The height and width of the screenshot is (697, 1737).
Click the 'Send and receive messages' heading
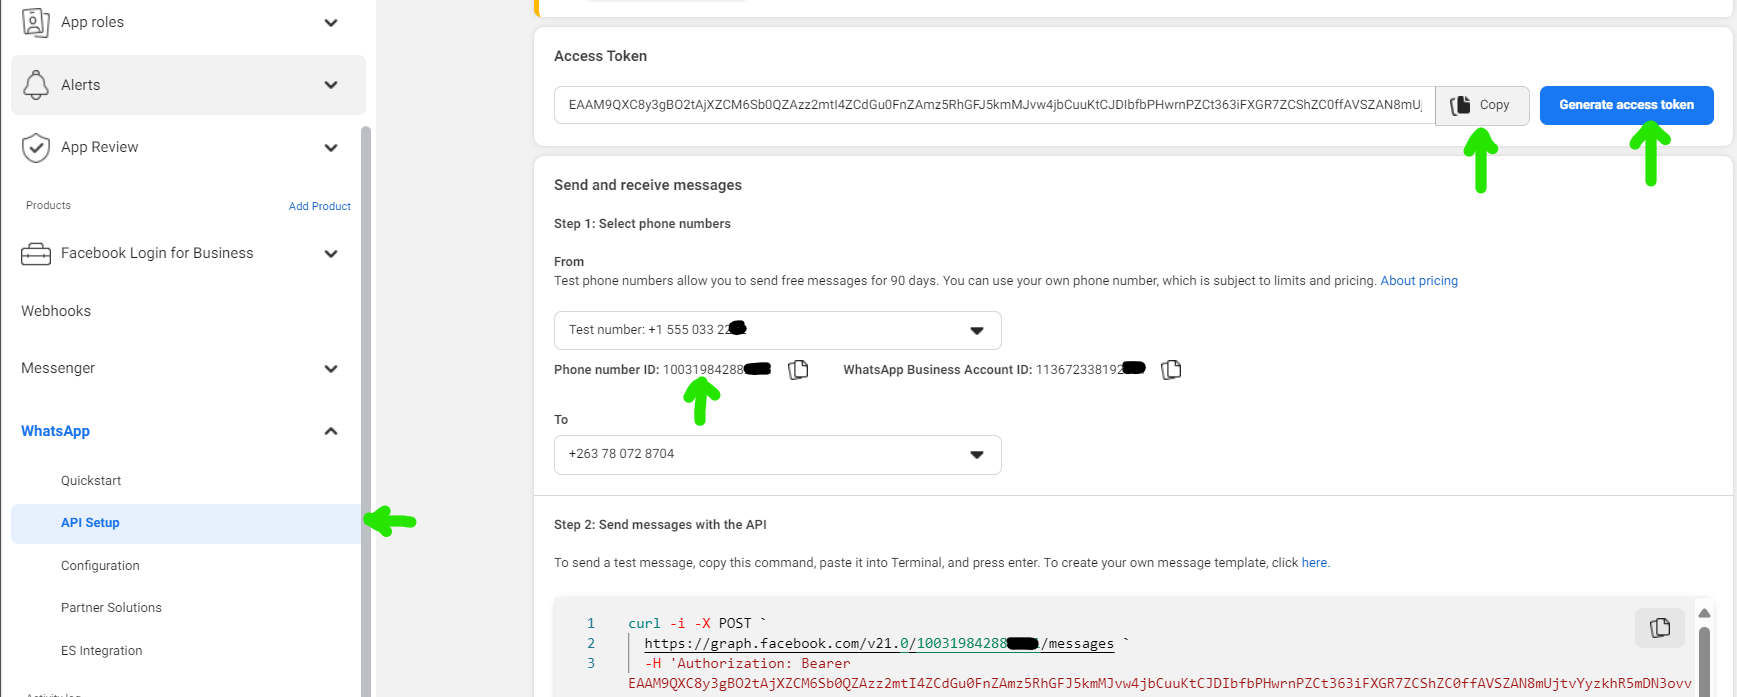648,185
